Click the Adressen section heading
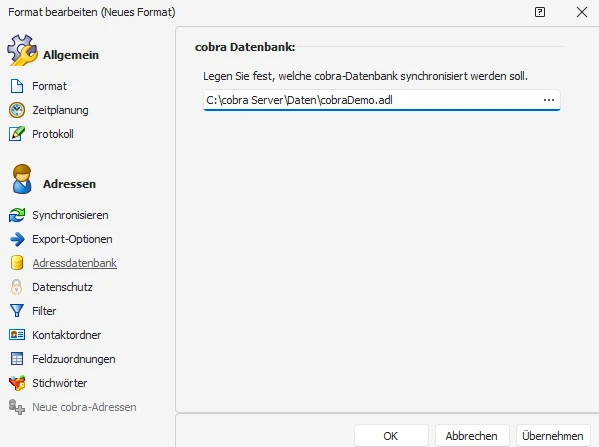 [x=69, y=184]
